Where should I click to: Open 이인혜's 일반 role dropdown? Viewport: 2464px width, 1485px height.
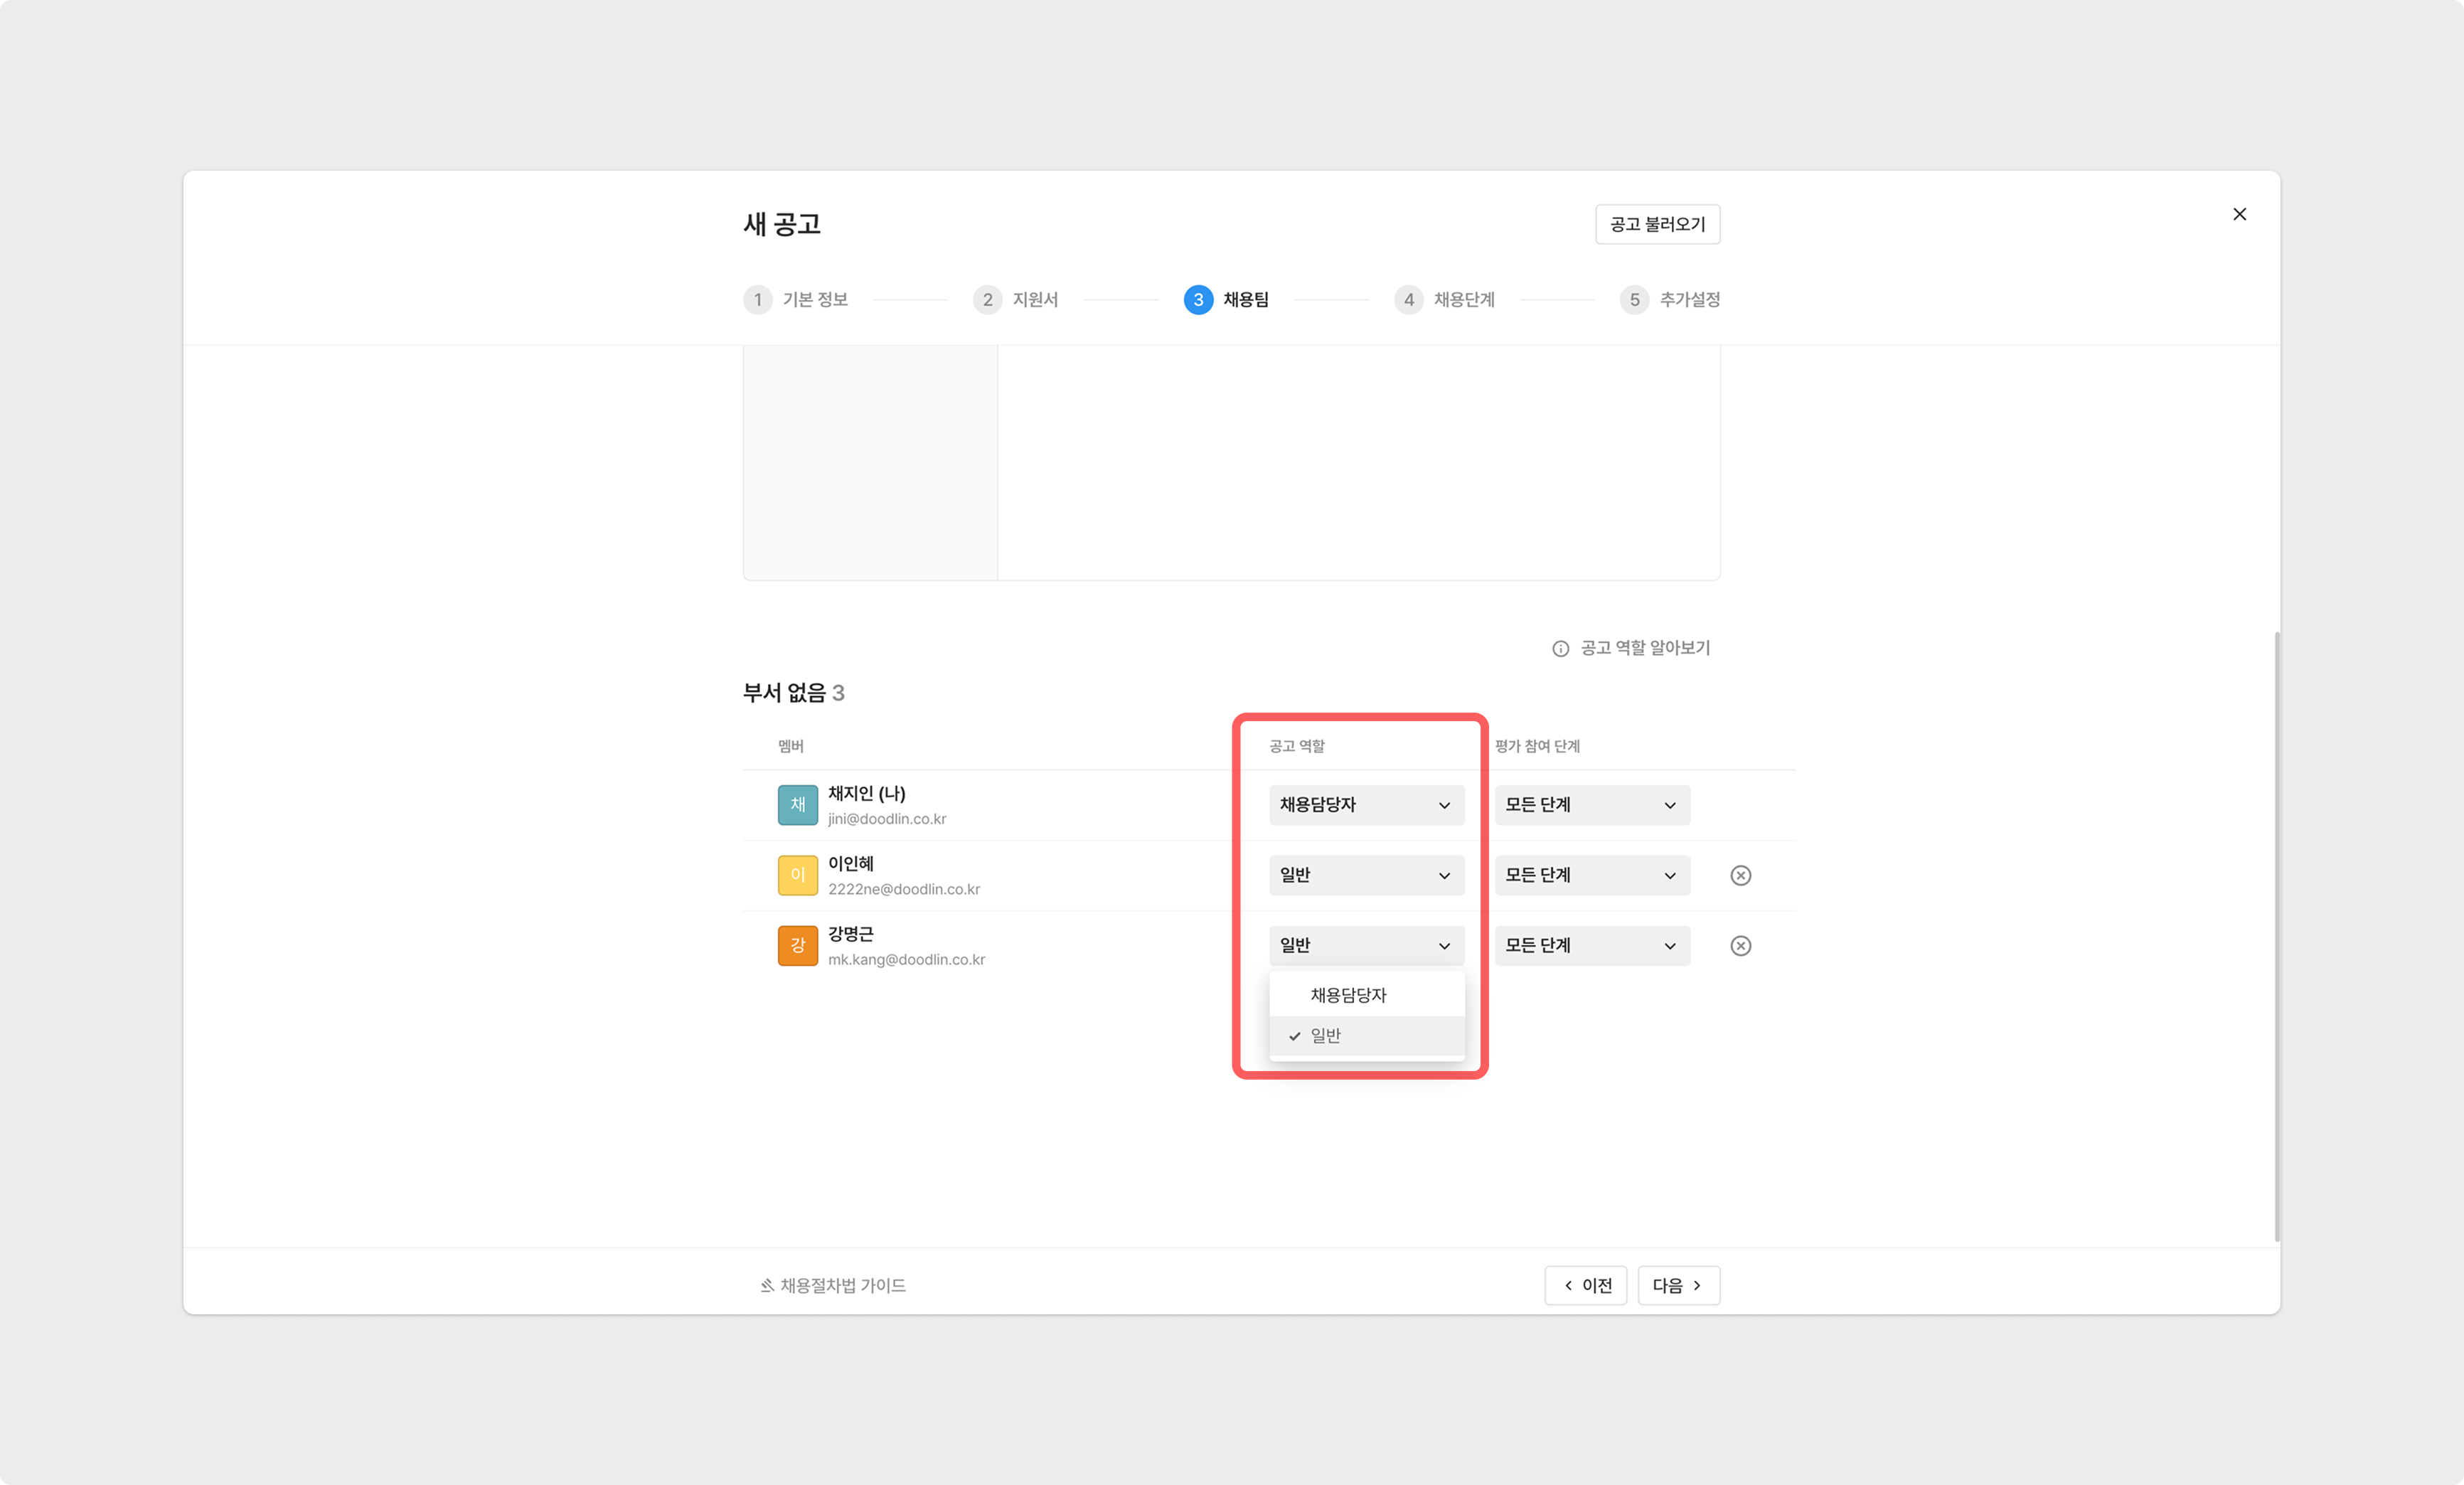[1366, 875]
